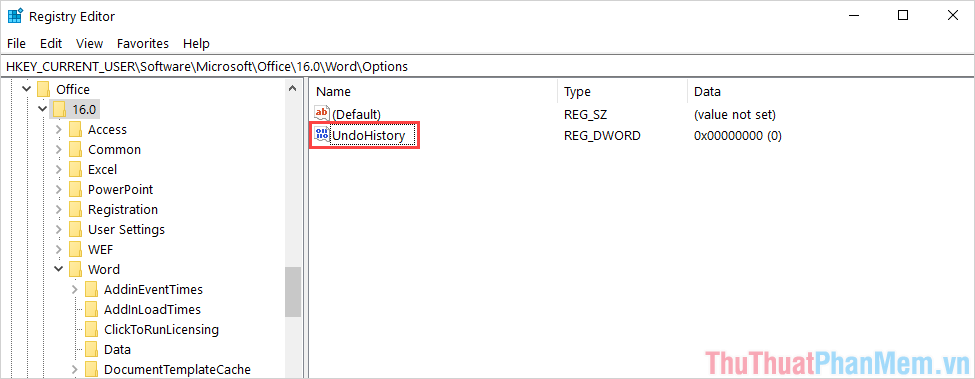
Task: Click the Registration folder icon
Action: [x=75, y=209]
